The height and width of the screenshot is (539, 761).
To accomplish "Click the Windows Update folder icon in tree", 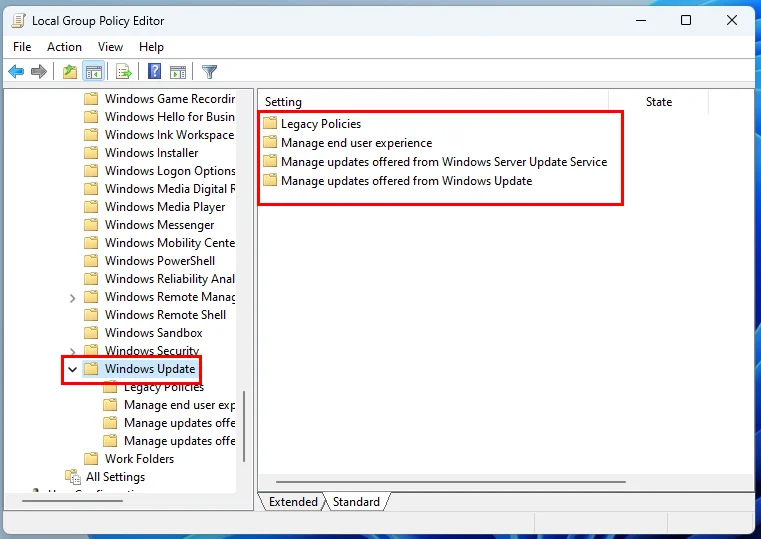I will tap(91, 369).
